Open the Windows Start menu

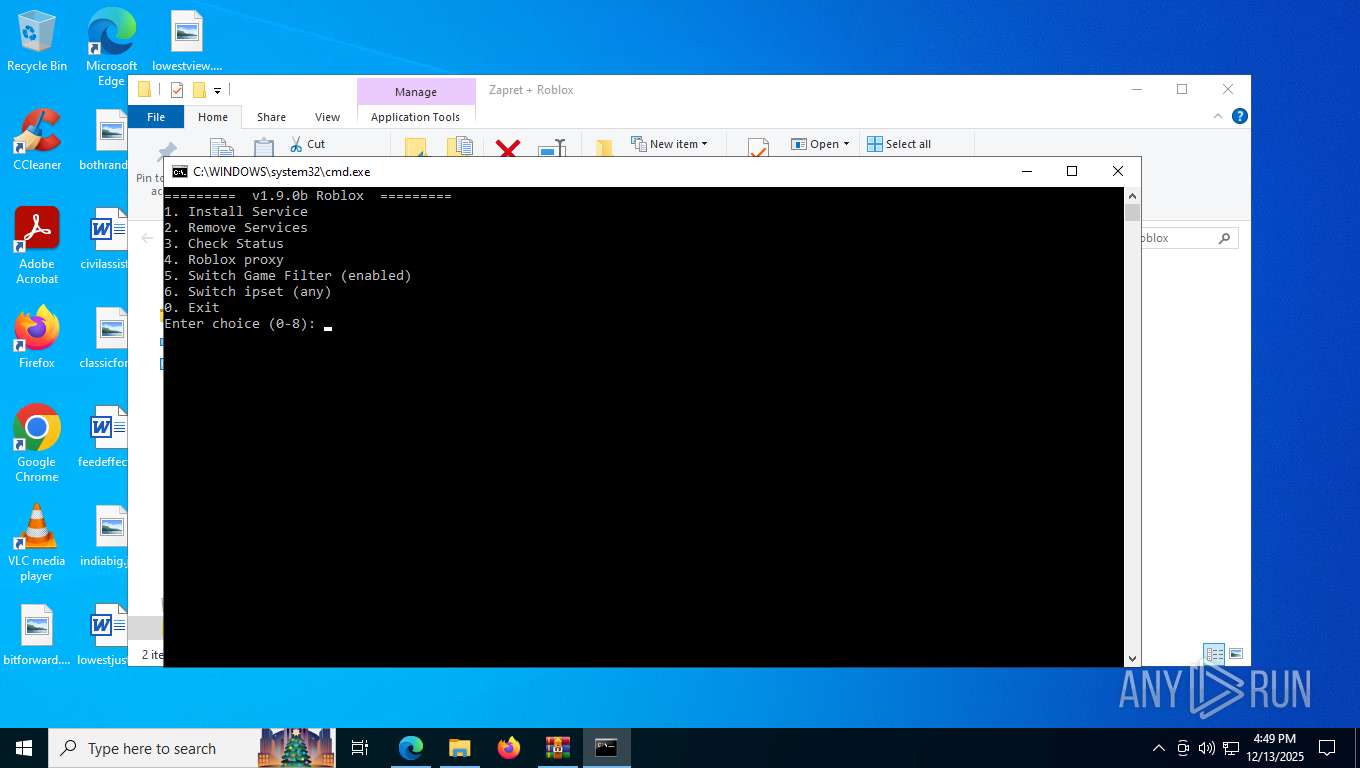[24, 748]
